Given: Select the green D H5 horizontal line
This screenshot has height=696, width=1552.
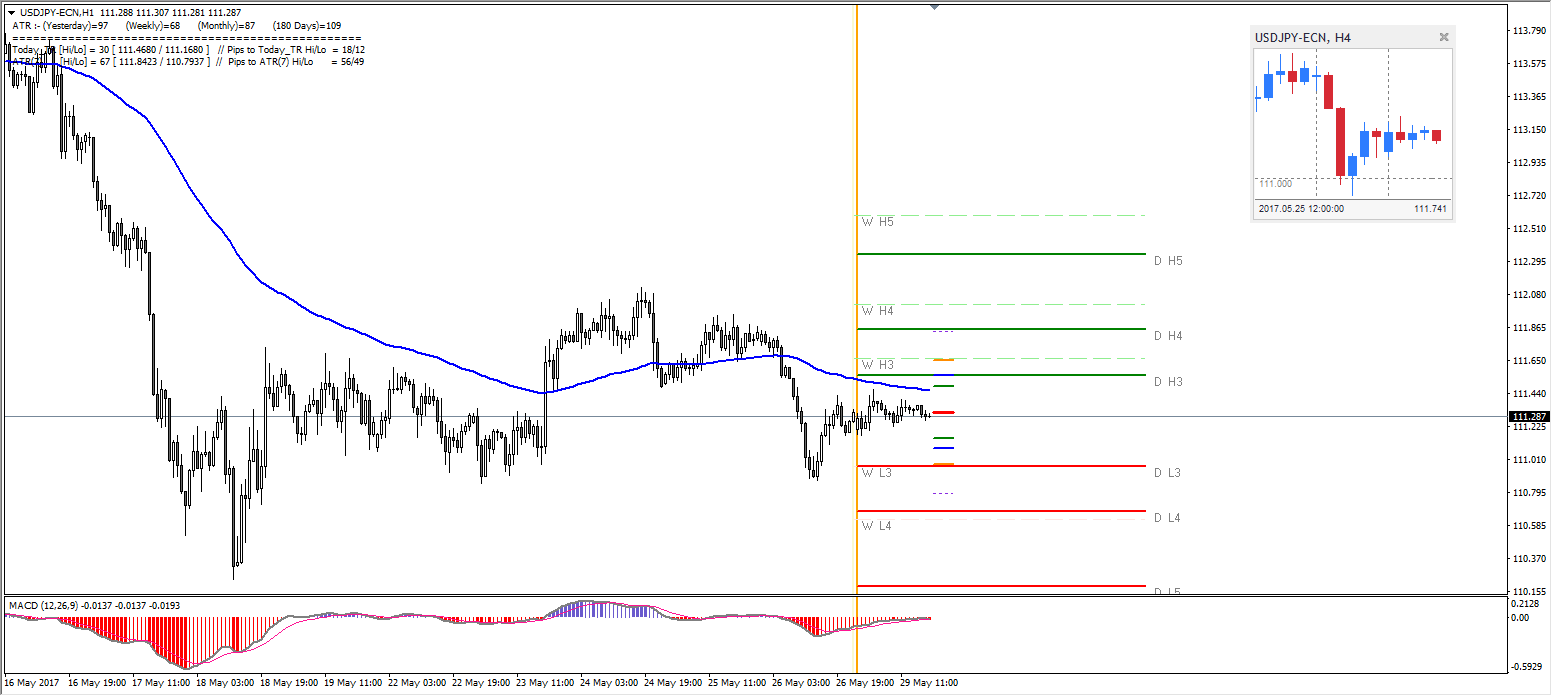Looking at the screenshot, I should point(1001,254).
